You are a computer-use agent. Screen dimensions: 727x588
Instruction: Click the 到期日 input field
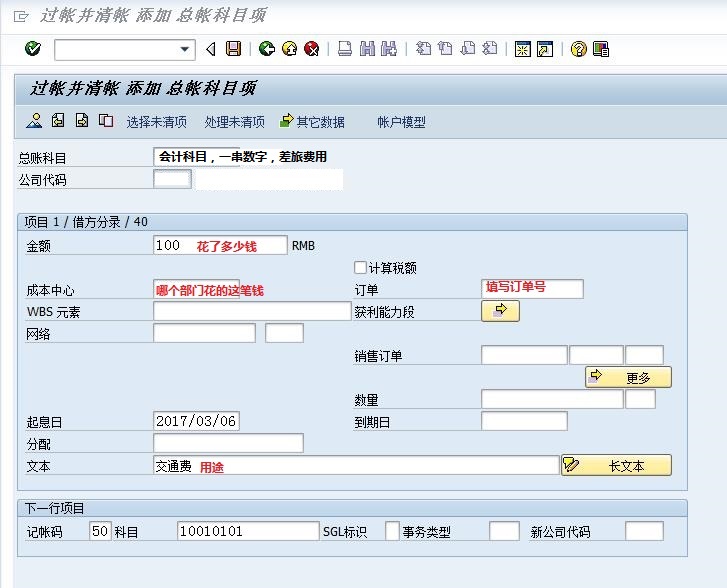pyautogui.click(x=524, y=421)
